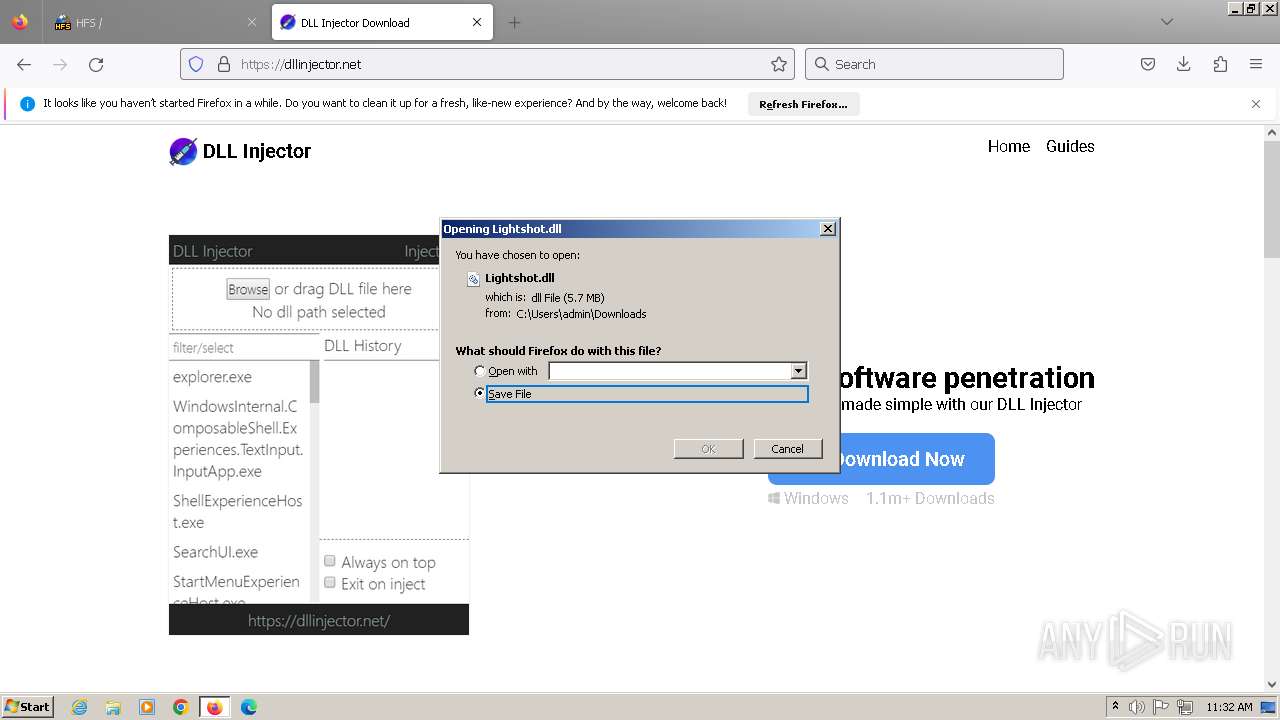1280x720 pixels.
Task: Open Google Chrome from the taskbar
Action: pyautogui.click(x=181, y=707)
